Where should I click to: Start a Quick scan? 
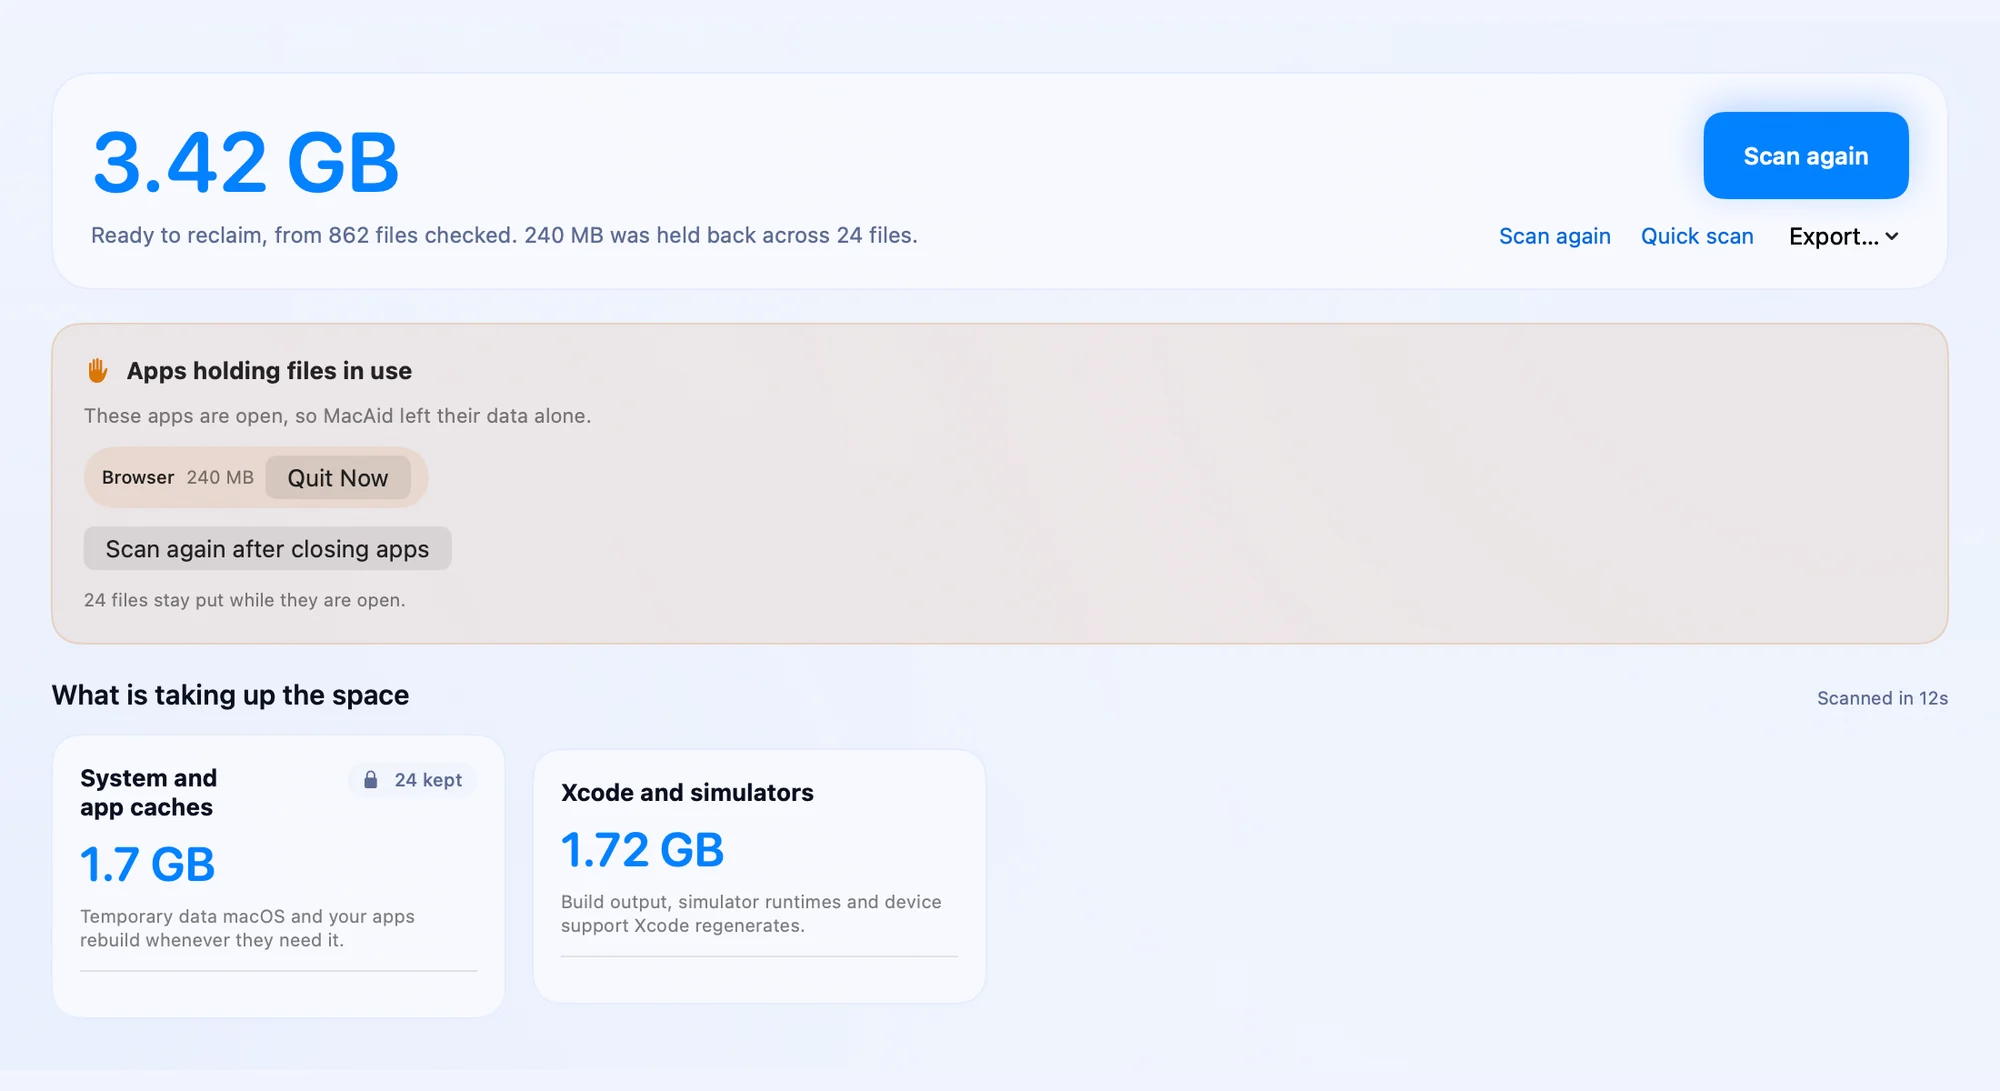(x=1697, y=236)
